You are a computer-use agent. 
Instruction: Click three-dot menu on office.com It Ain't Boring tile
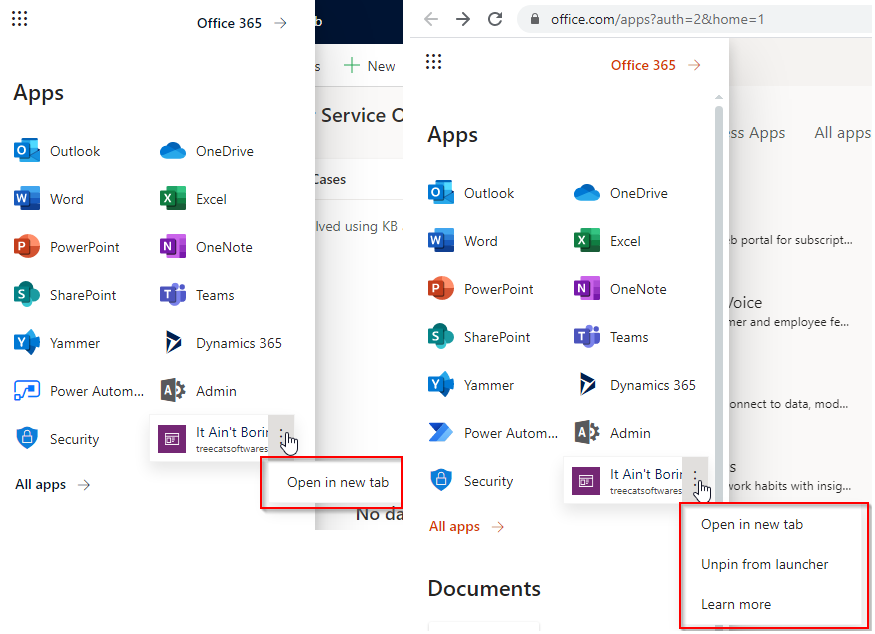tap(696, 479)
